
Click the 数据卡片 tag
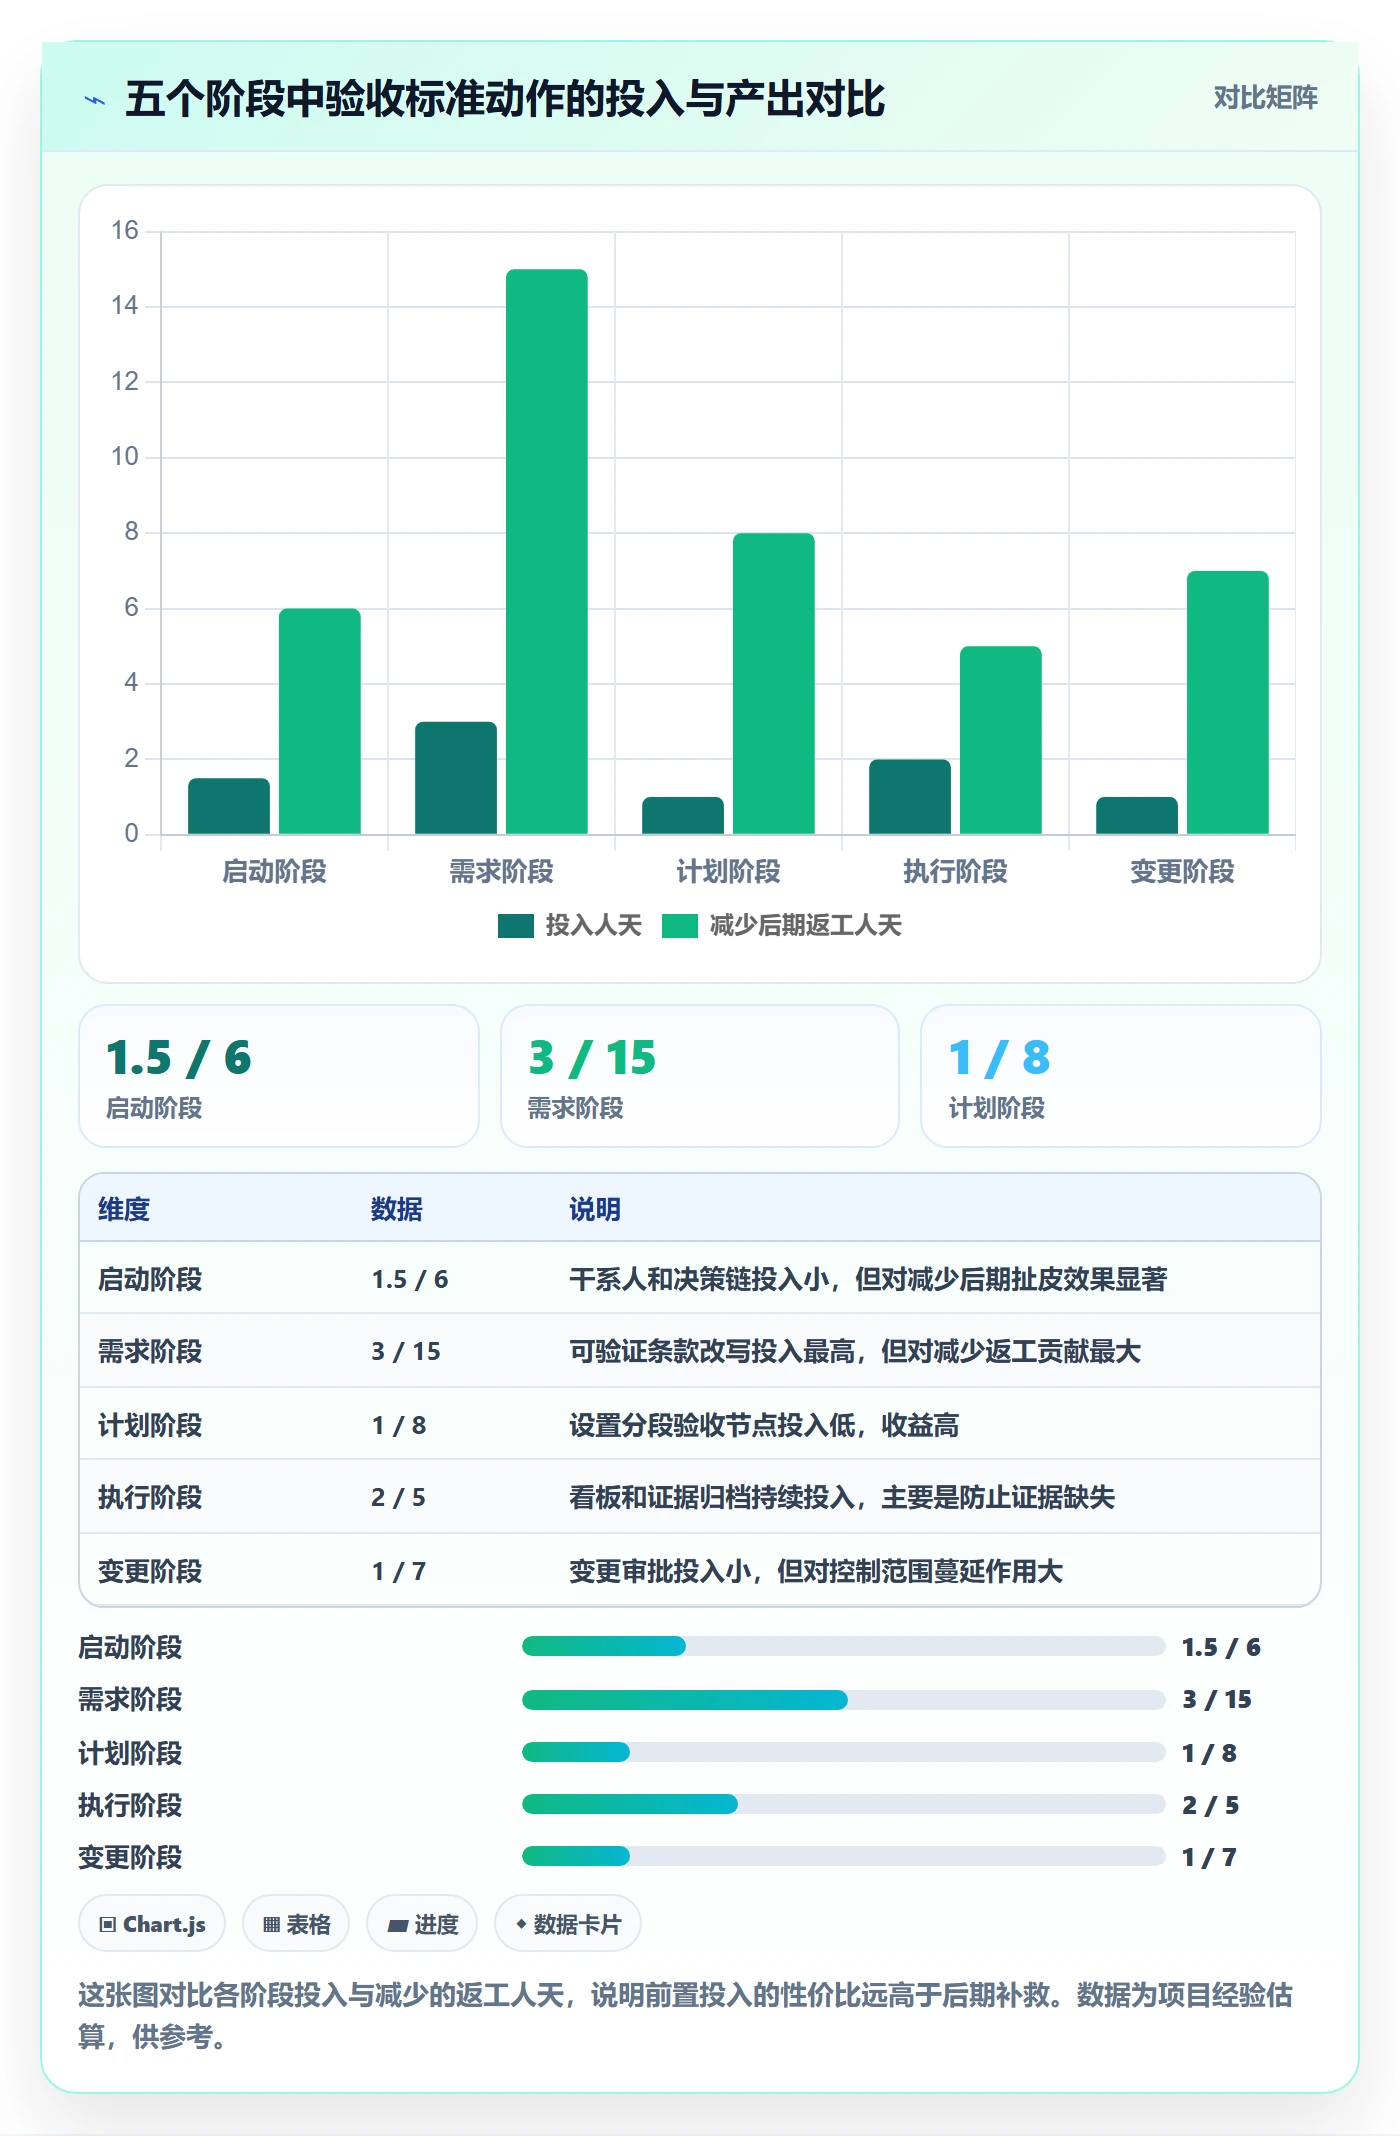pos(567,1923)
